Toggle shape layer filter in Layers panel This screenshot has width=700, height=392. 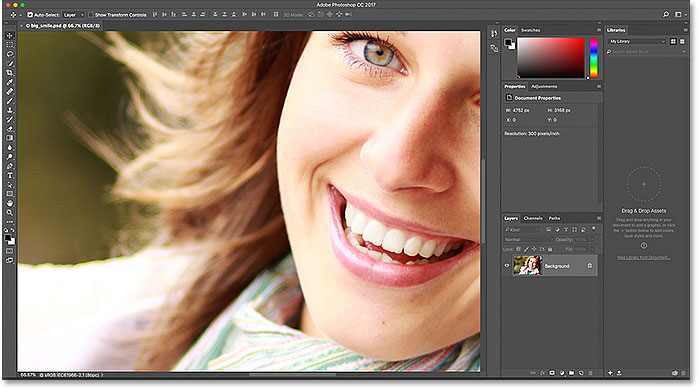pyautogui.click(x=575, y=229)
